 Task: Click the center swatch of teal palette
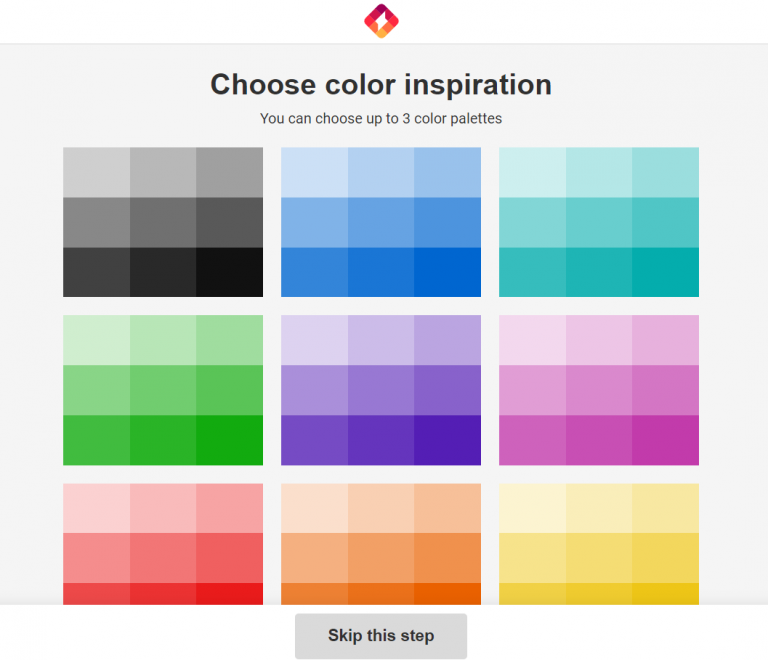coord(599,222)
